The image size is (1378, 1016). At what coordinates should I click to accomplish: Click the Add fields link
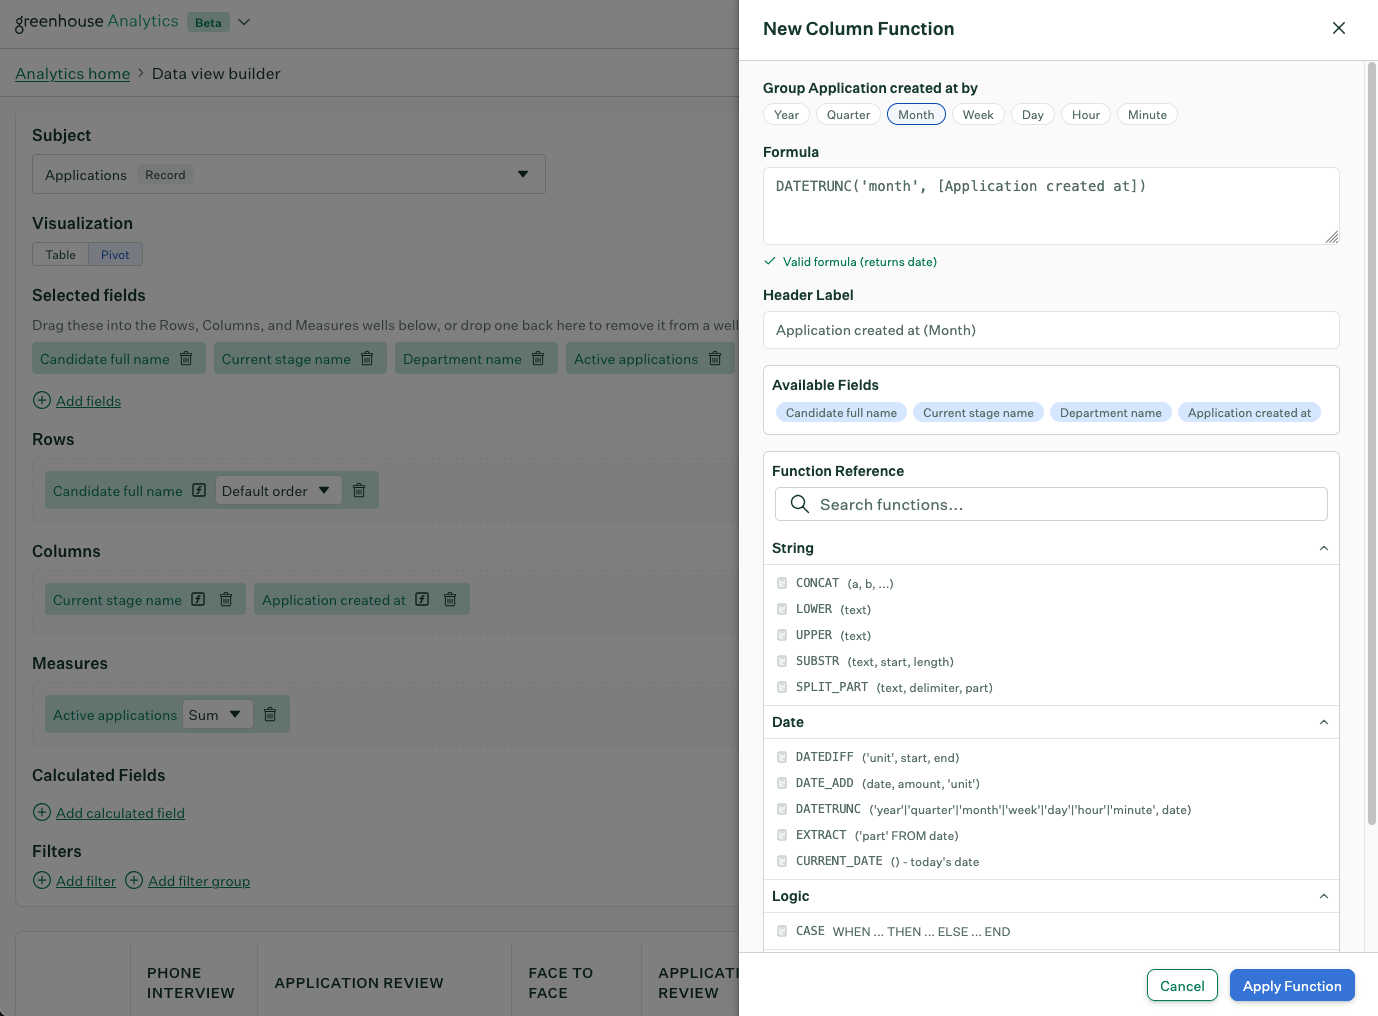[88, 400]
